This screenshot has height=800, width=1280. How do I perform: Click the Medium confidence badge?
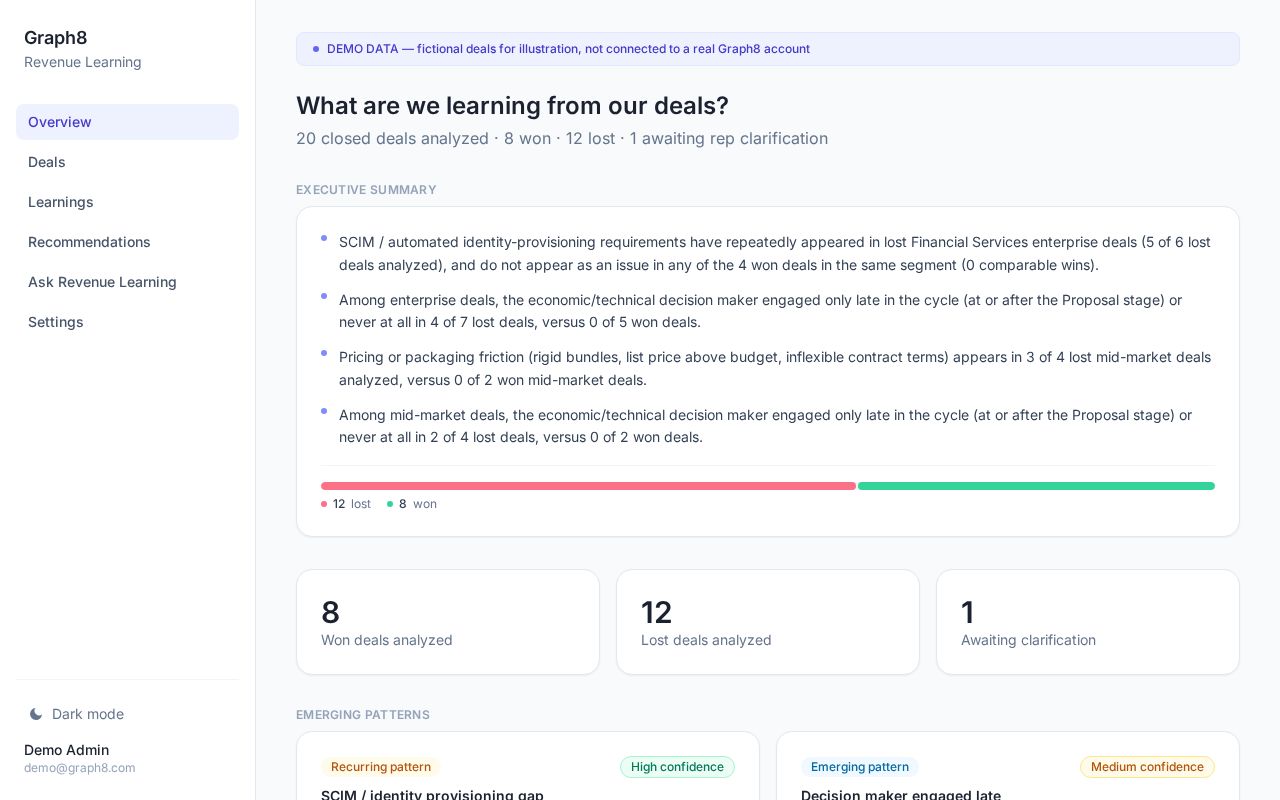[1147, 767]
